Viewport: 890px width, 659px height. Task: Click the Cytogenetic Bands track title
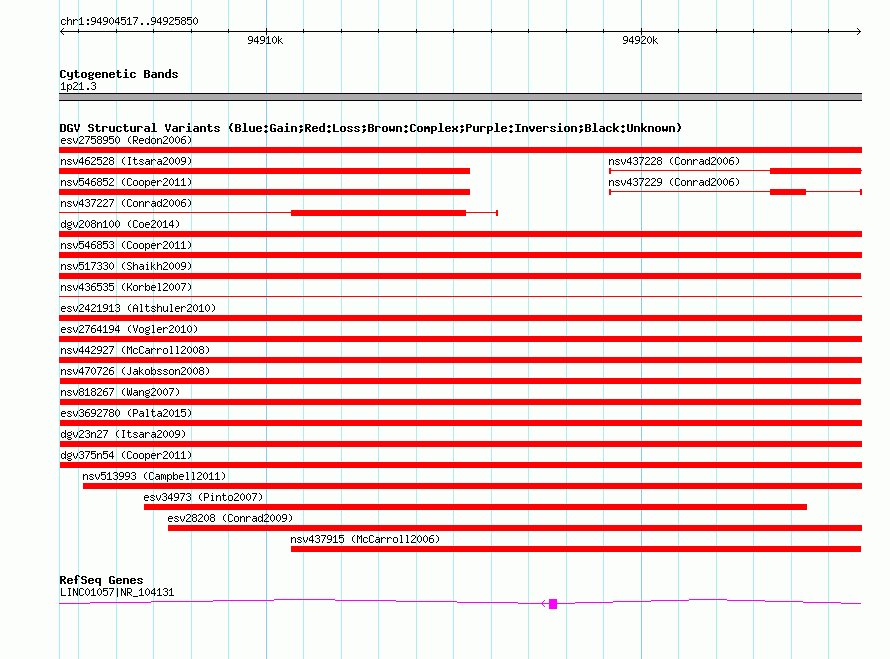[119, 74]
